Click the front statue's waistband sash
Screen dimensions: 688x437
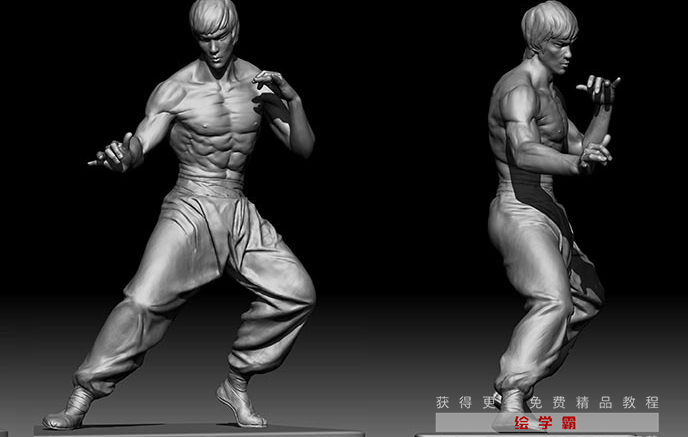pos(210,184)
